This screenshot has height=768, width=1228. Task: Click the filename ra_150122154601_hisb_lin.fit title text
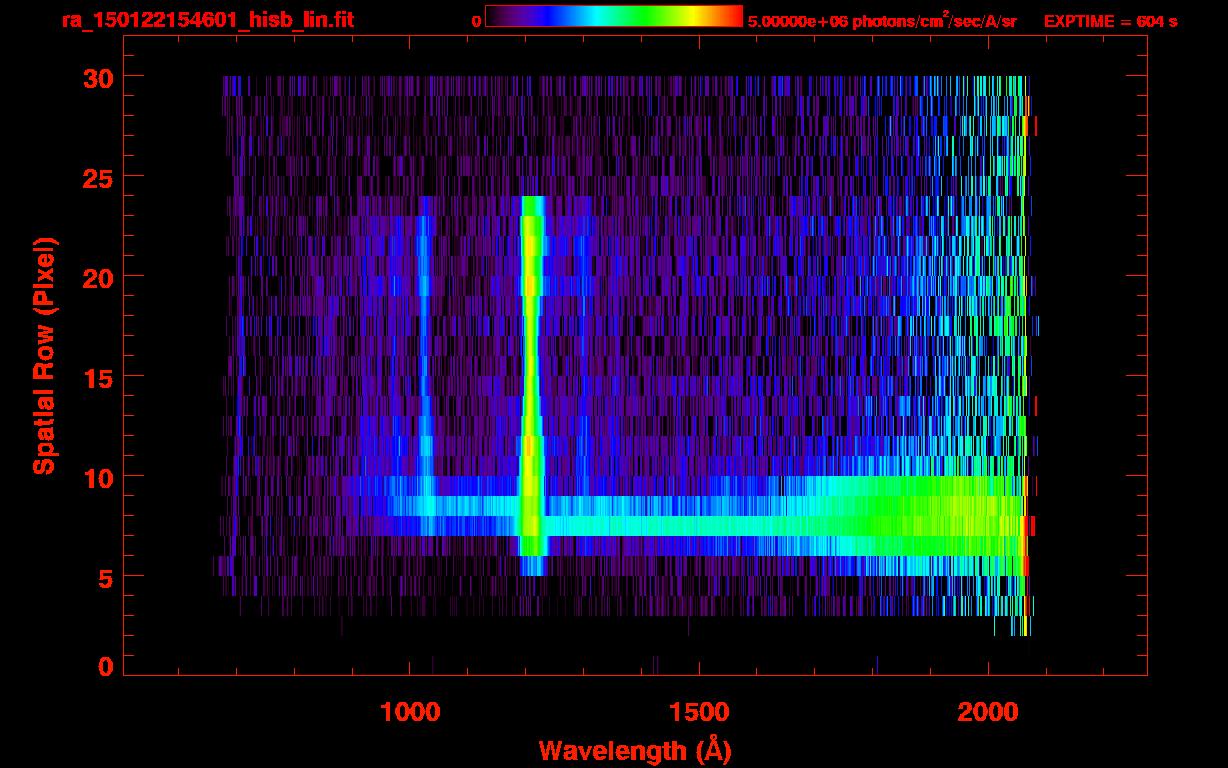click(x=207, y=20)
